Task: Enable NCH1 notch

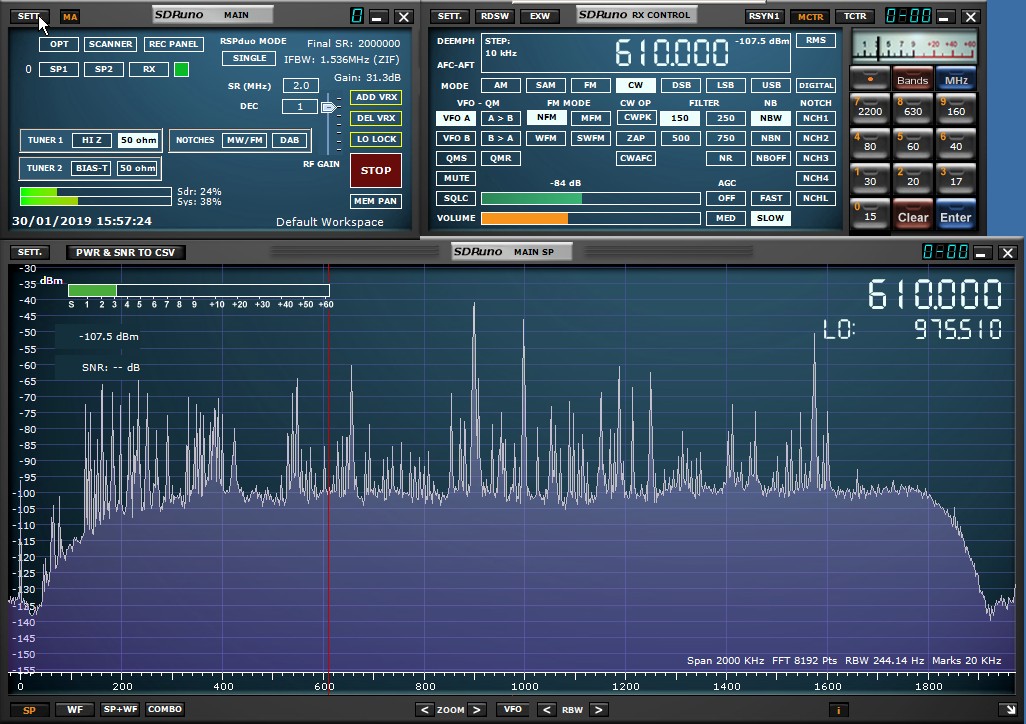Action: pyautogui.click(x=816, y=118)
